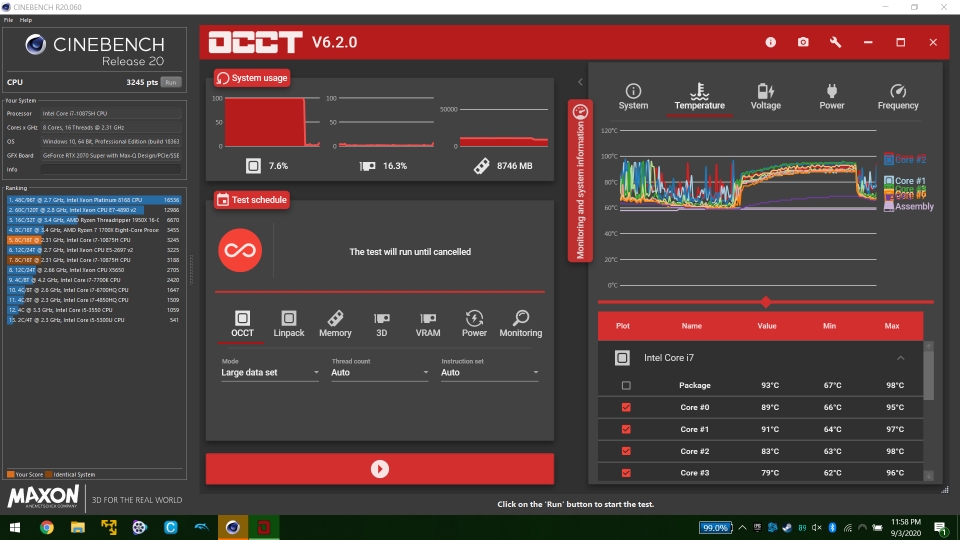Click the CPU usage icon 7.6%
Viewport: 960px width, 540px height.
[x=253, y=166]
